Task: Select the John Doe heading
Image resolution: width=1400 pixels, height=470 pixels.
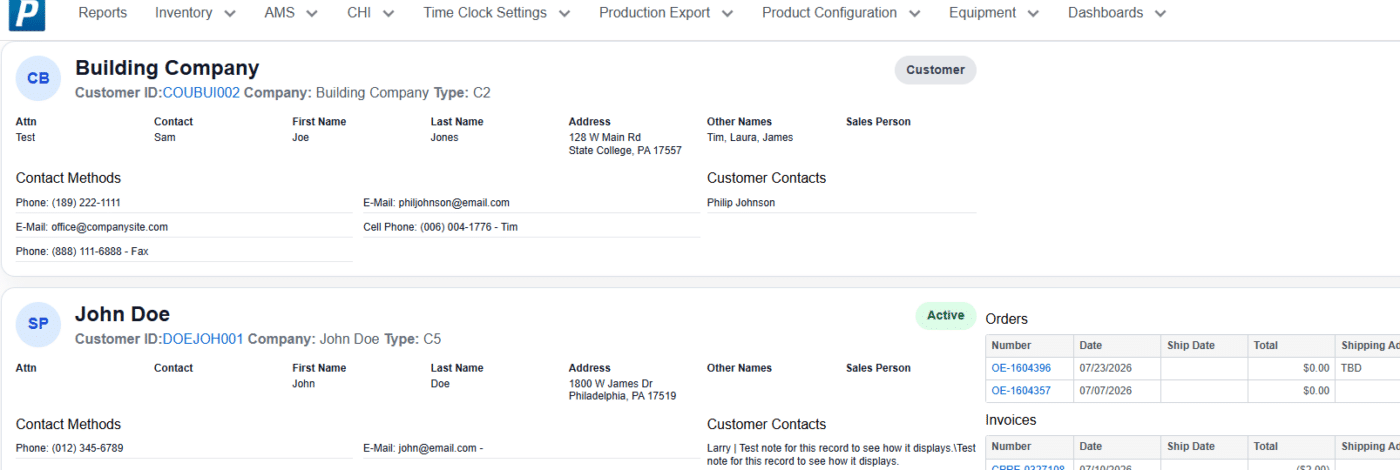Action: (122, 314)
